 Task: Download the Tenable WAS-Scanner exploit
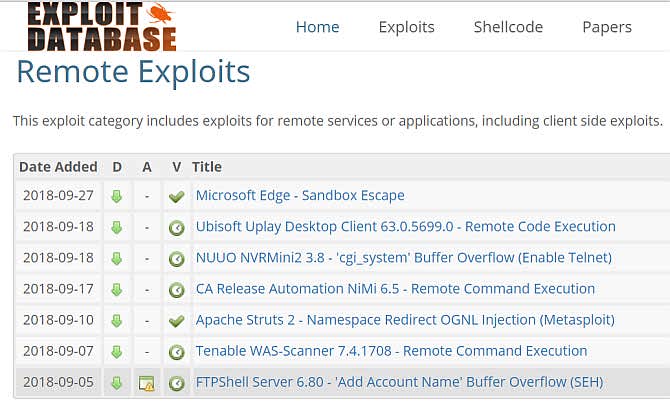[x=117, y=352]
